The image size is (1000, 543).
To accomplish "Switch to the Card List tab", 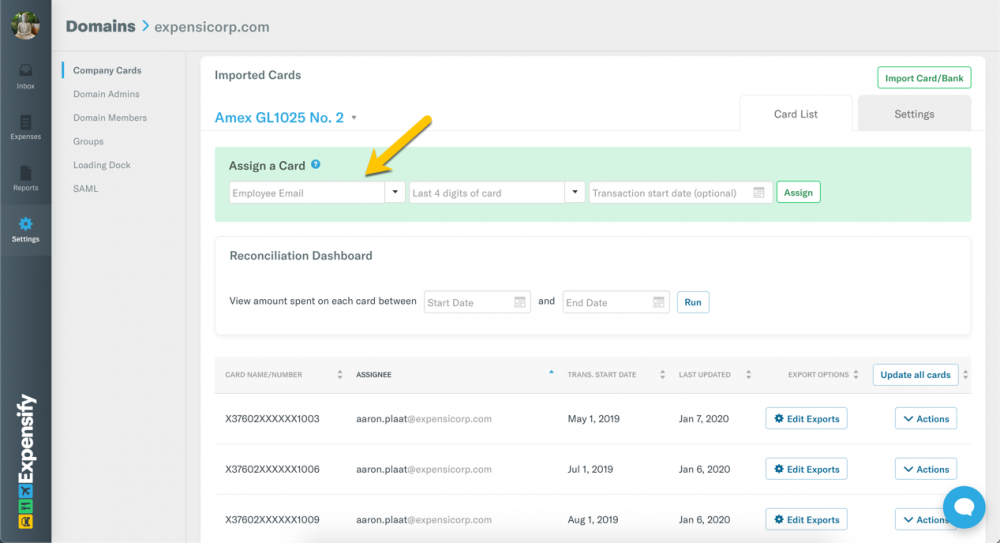I will (x=795, y=114).
